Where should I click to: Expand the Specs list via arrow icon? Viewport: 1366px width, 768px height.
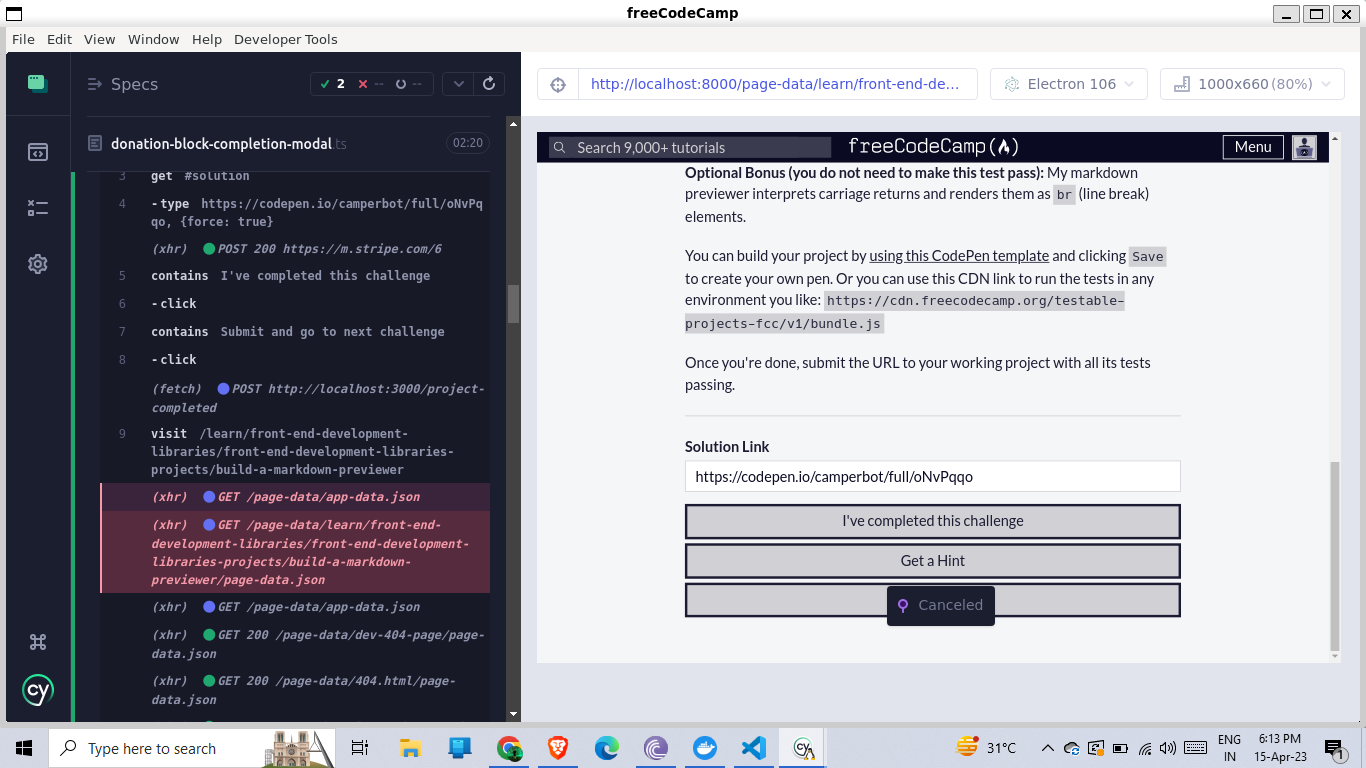tap(96, 84)
